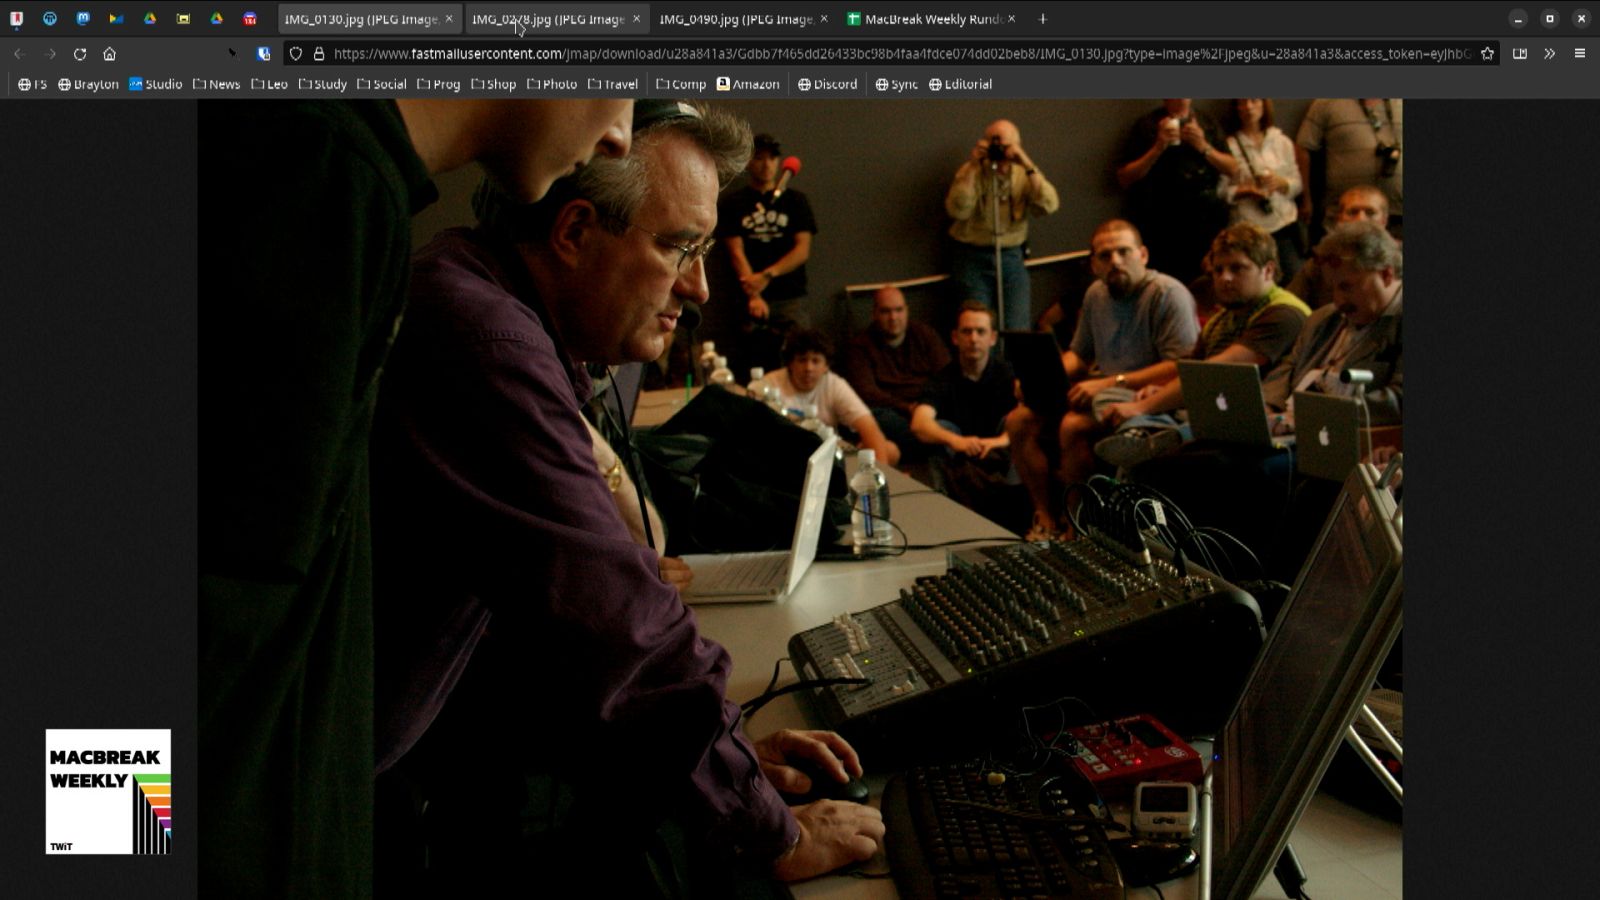Click the Mastodon pinned tab
This screenshot has height=900, width=1600.
83,19
